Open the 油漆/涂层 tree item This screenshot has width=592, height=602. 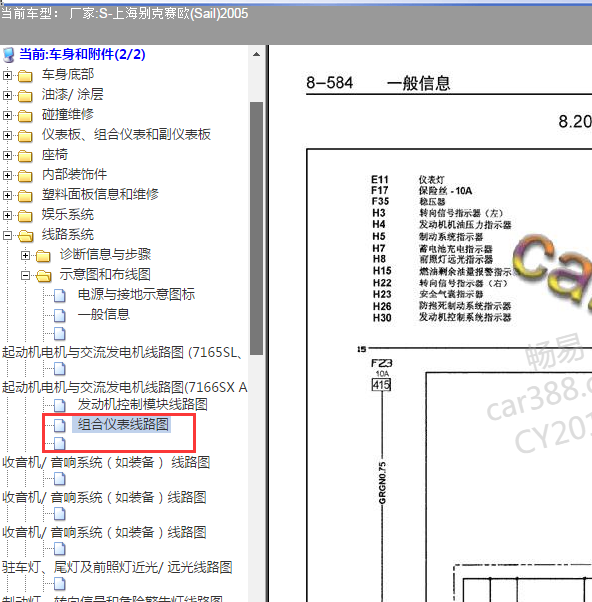point(73,94)
